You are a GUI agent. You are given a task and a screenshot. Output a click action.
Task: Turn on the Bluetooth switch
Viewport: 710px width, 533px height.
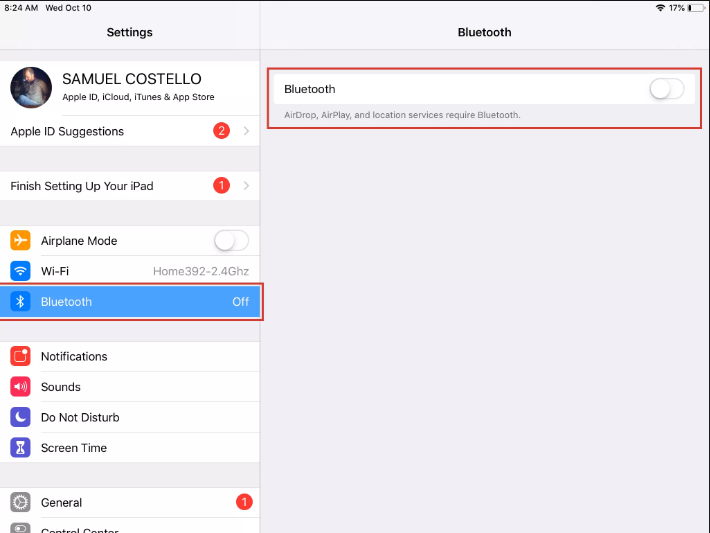click(667, 89)
